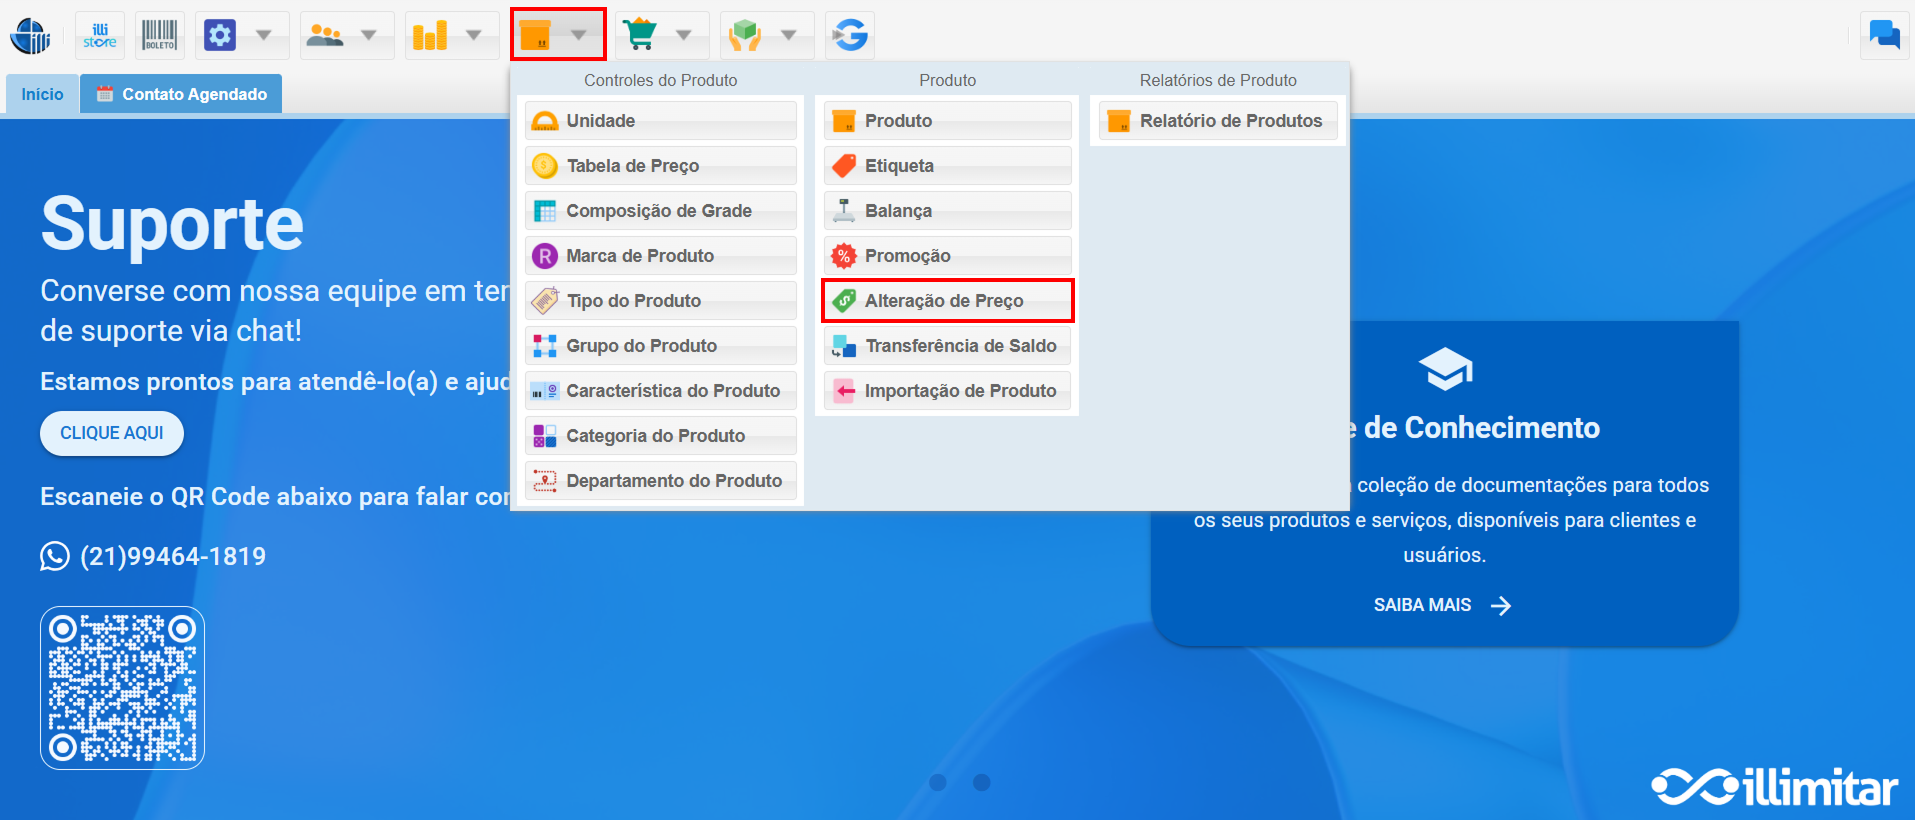Screen dimensions: 1915x820
Task: Switch to the Início tab
Action: (42, 94)
